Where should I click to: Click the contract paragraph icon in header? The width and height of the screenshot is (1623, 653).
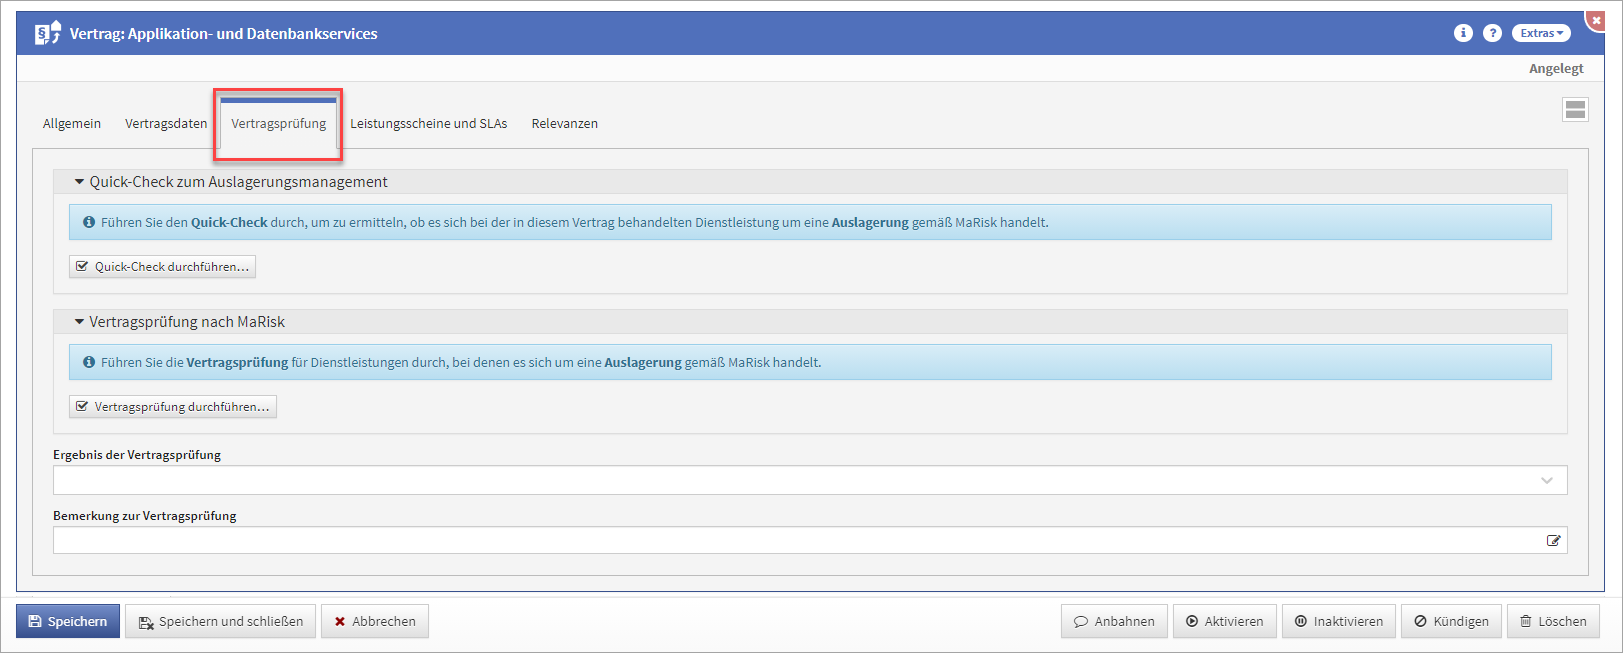point(47,33)
